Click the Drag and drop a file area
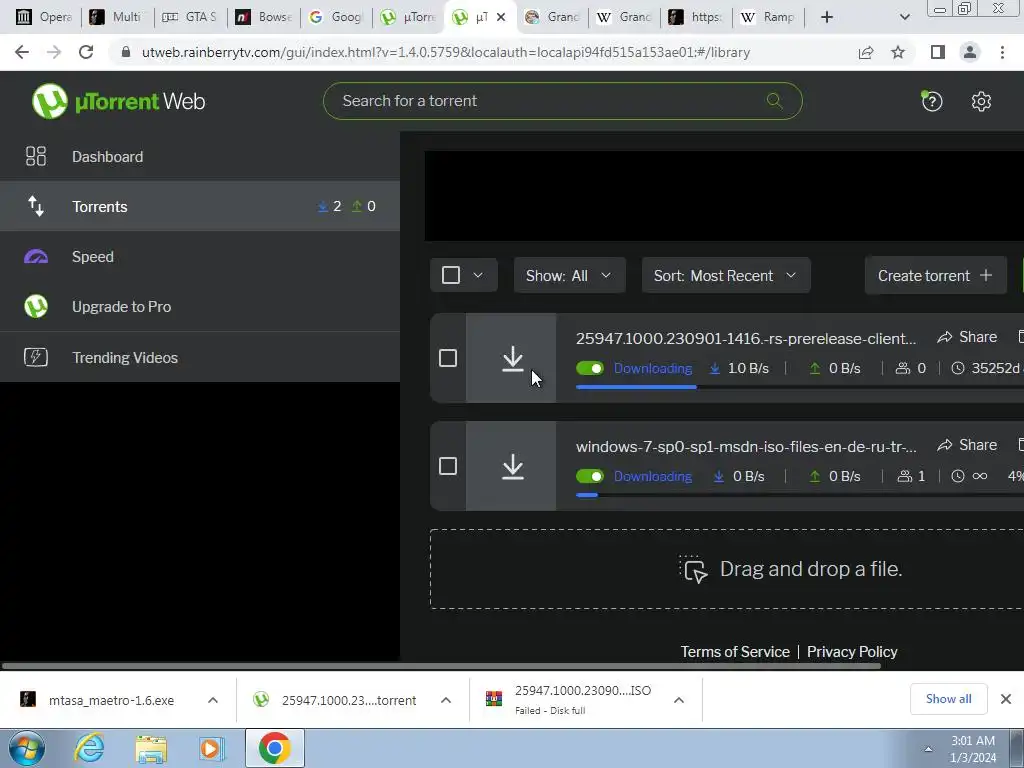Image resolution: width=1024 pixels, height=768 pixels. pyautogui.click(x=727, y=569)
